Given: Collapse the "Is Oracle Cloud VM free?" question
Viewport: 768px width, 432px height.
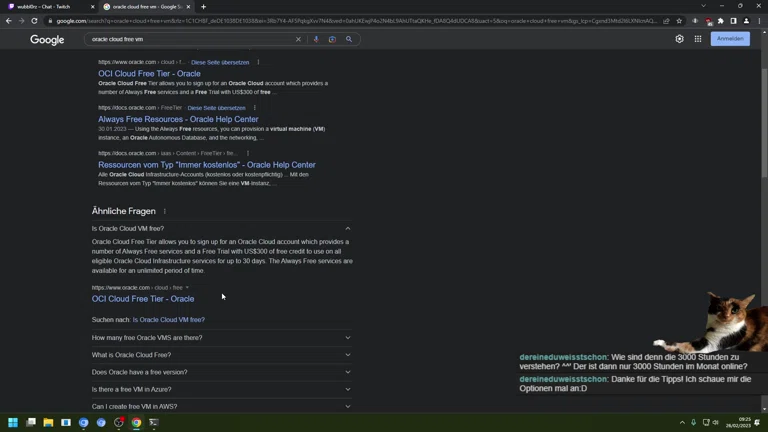Looking at the screenshot, I should tap(348, 229).
